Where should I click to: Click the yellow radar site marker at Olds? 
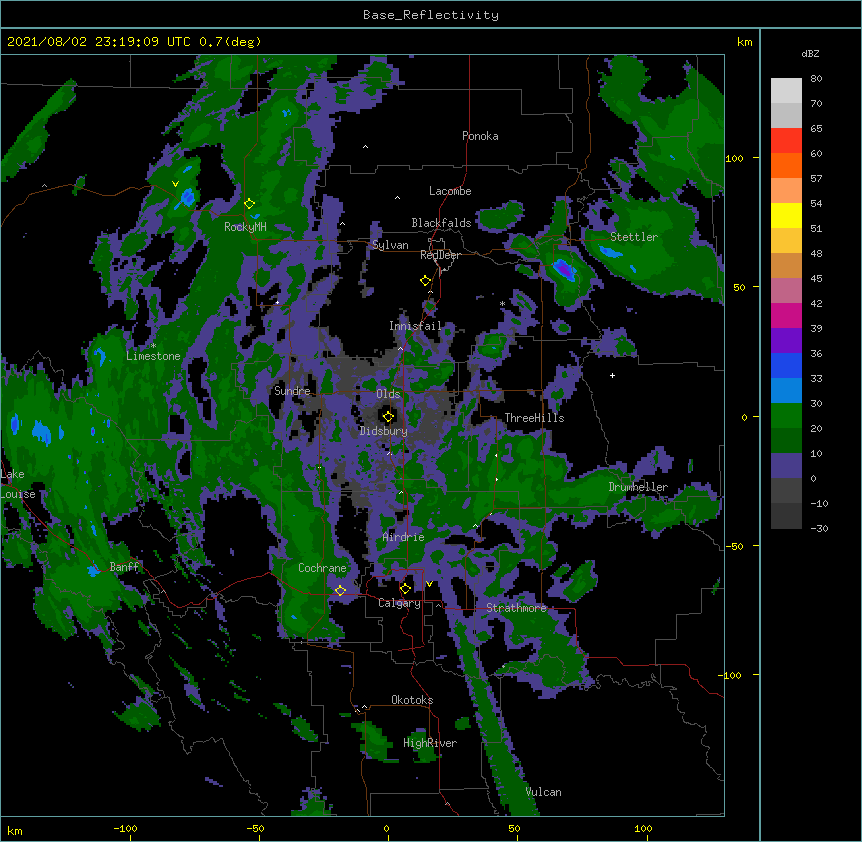point(388,416)
